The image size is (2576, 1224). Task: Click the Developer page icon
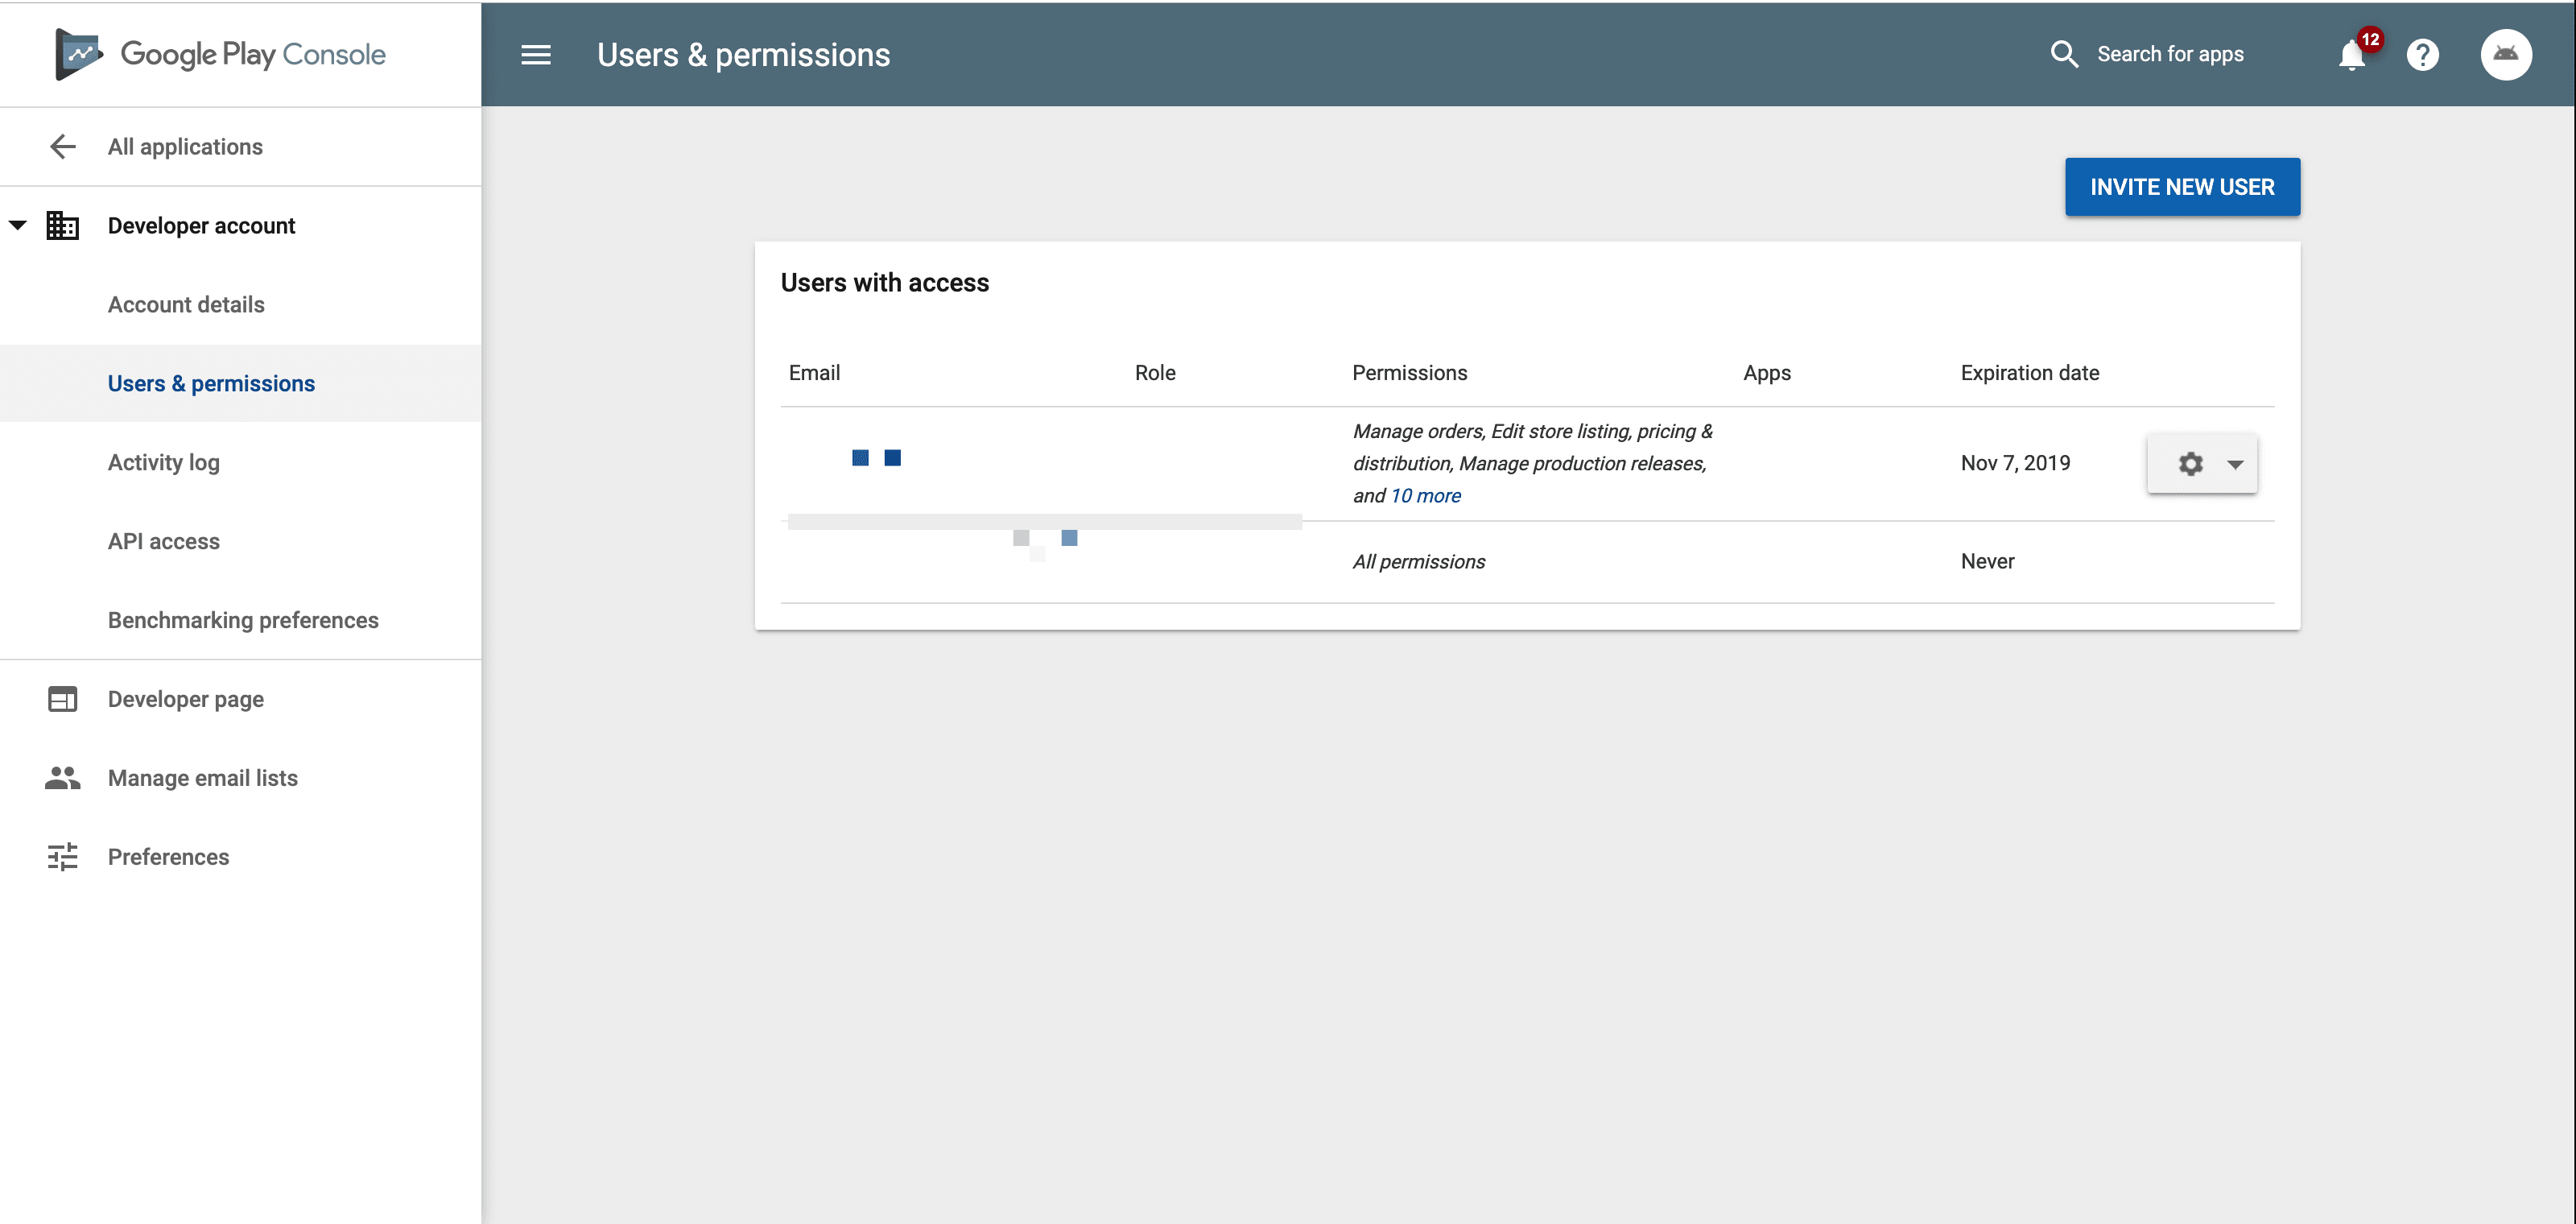62,699
